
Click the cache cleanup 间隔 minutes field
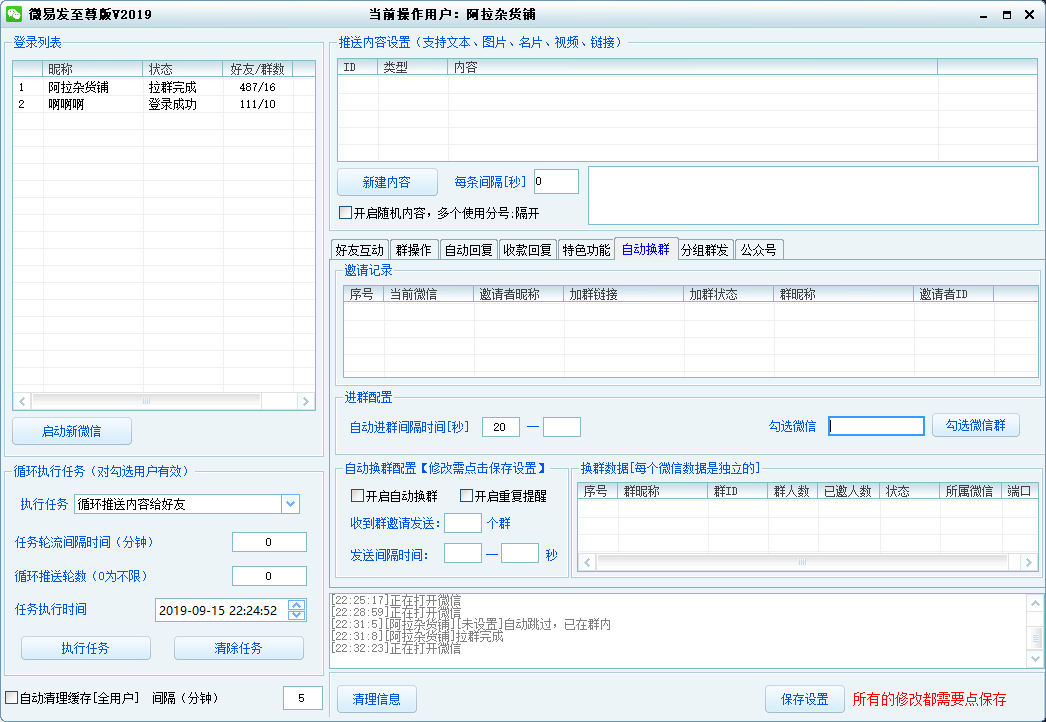(x=302, y=698)
